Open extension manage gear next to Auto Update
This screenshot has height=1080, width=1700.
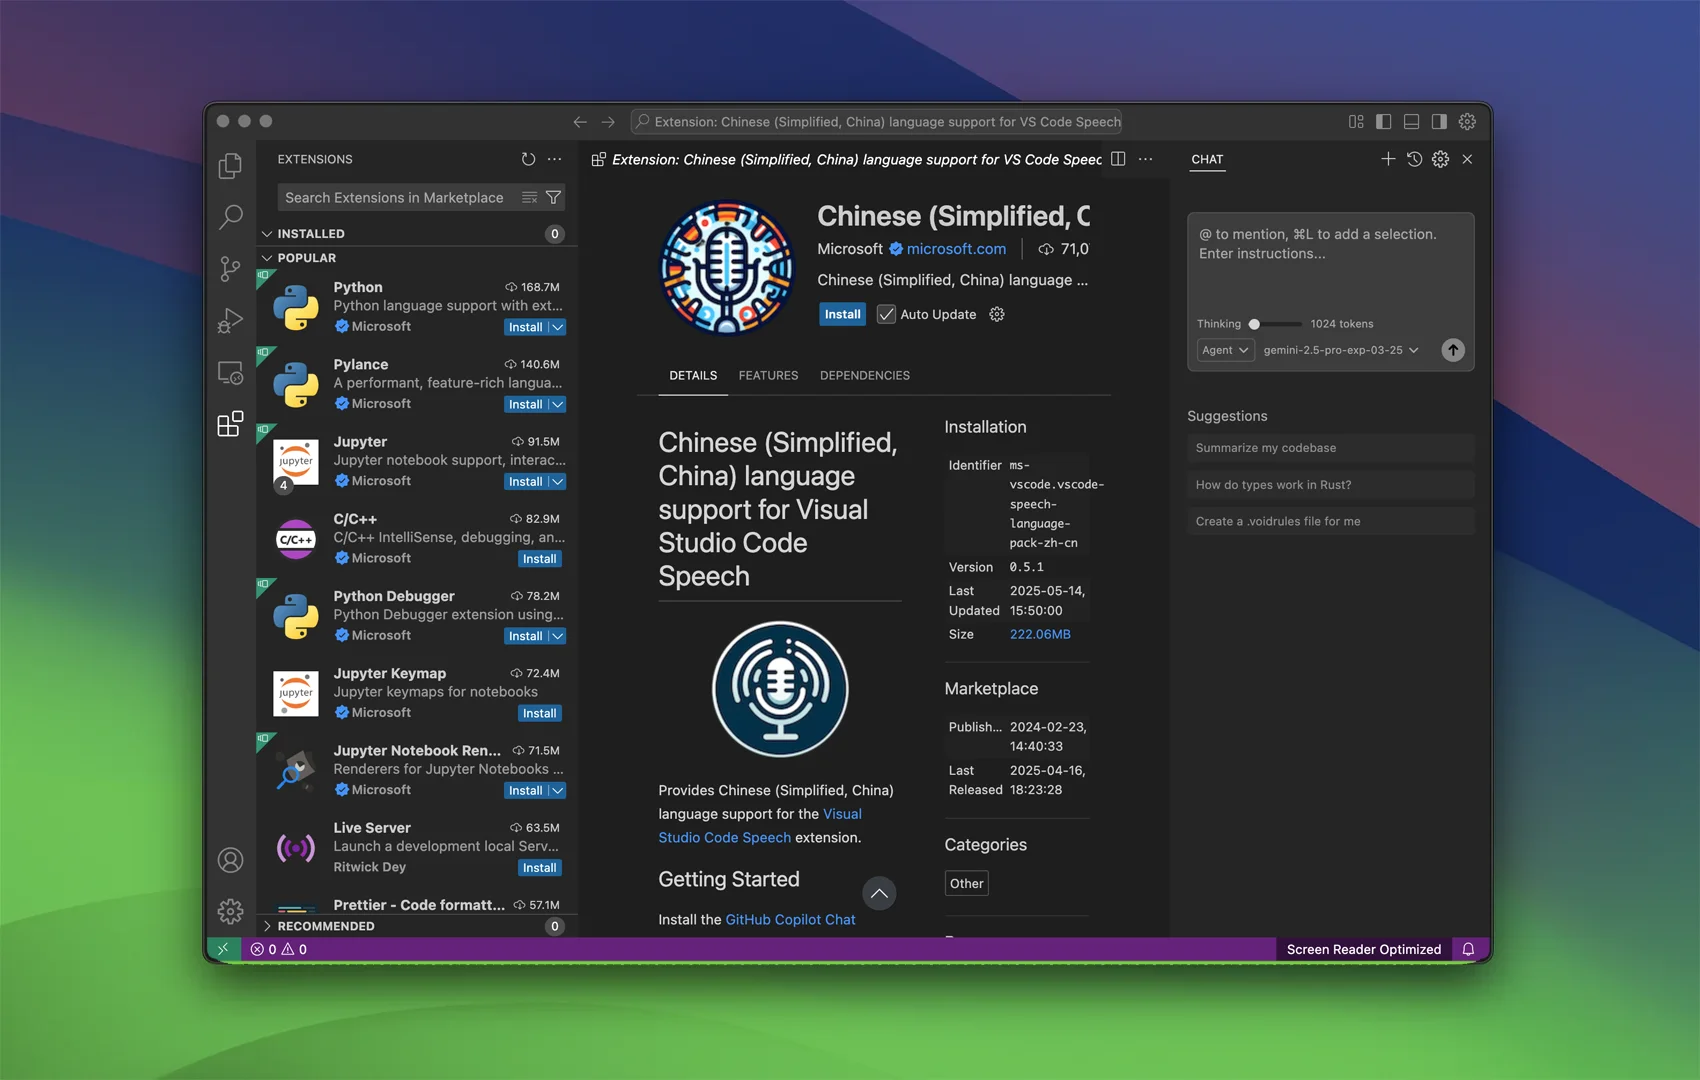click(997, 314)
